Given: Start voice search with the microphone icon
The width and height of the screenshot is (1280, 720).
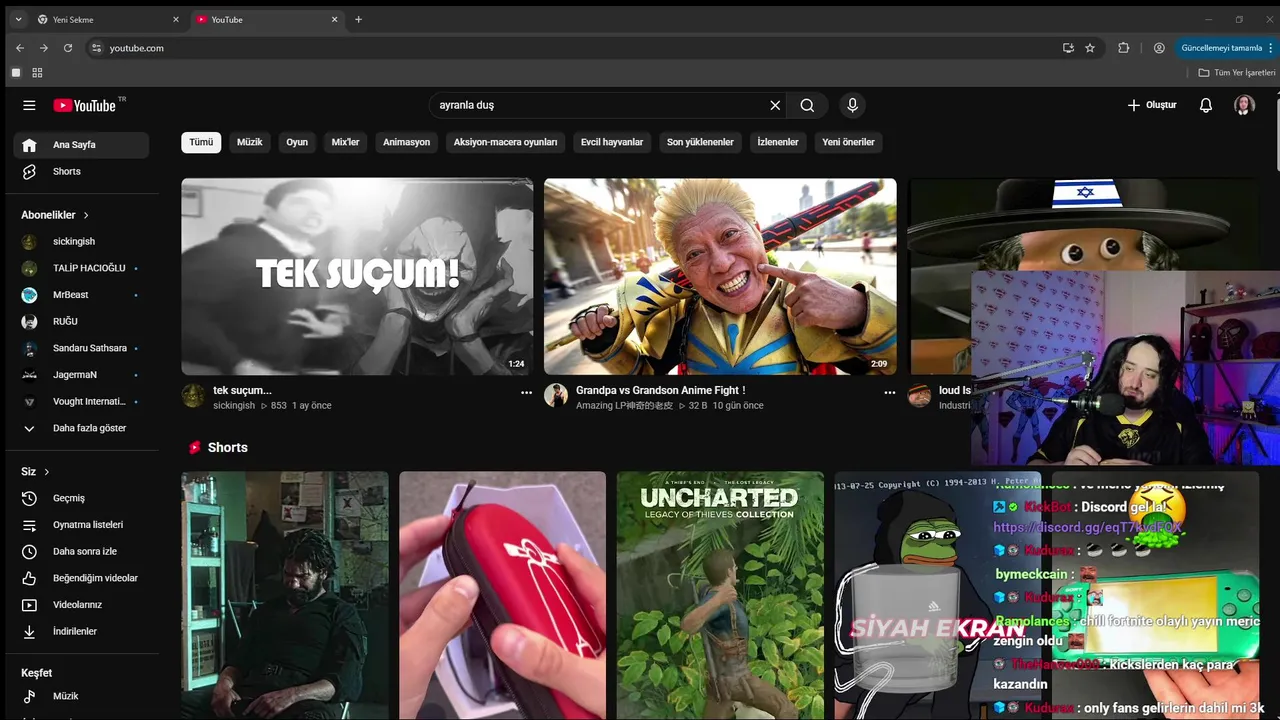Looking at the screenshot, I should pyautogui.click(x=852, y=105).
